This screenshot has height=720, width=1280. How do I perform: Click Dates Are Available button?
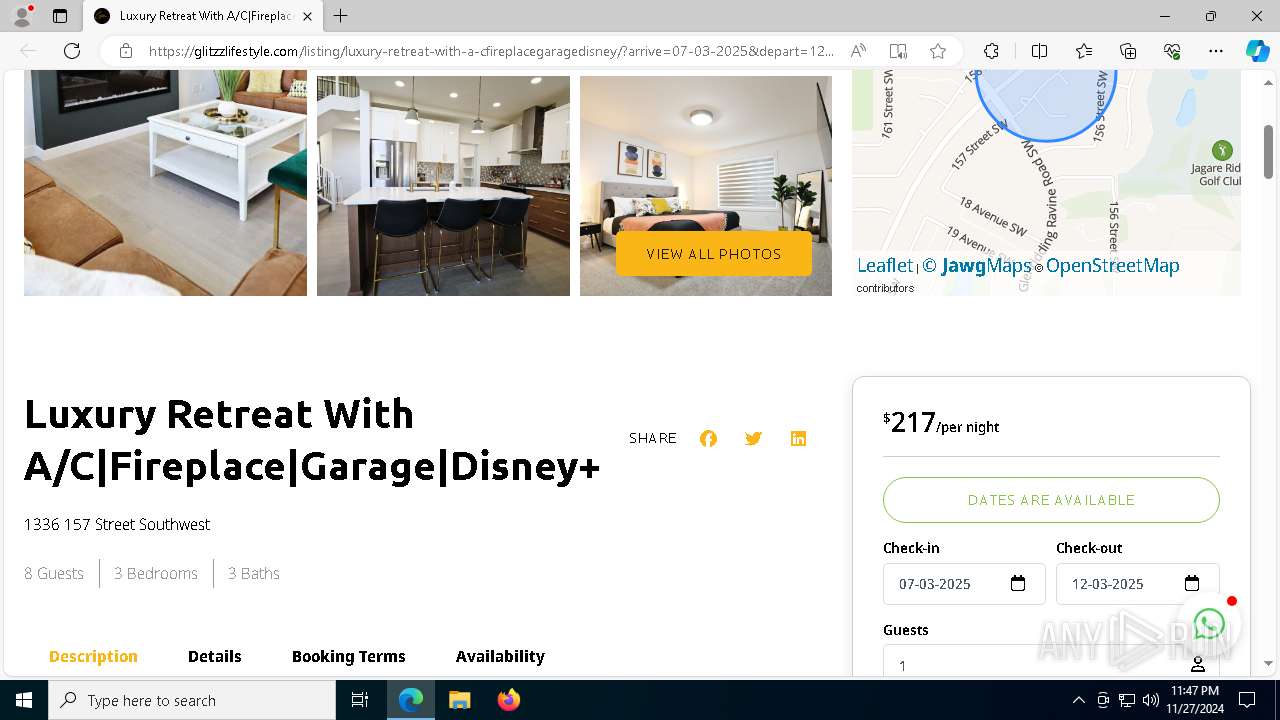pyautogui.click(x=1051, y=500)
